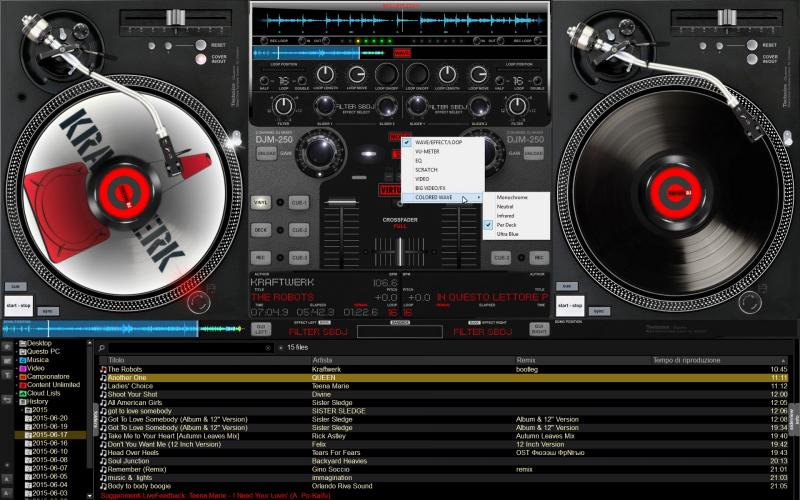Viewport: 800px width, 500px height.
Task: Clear the search field with the x icon
Action: (x=268, y=348)
